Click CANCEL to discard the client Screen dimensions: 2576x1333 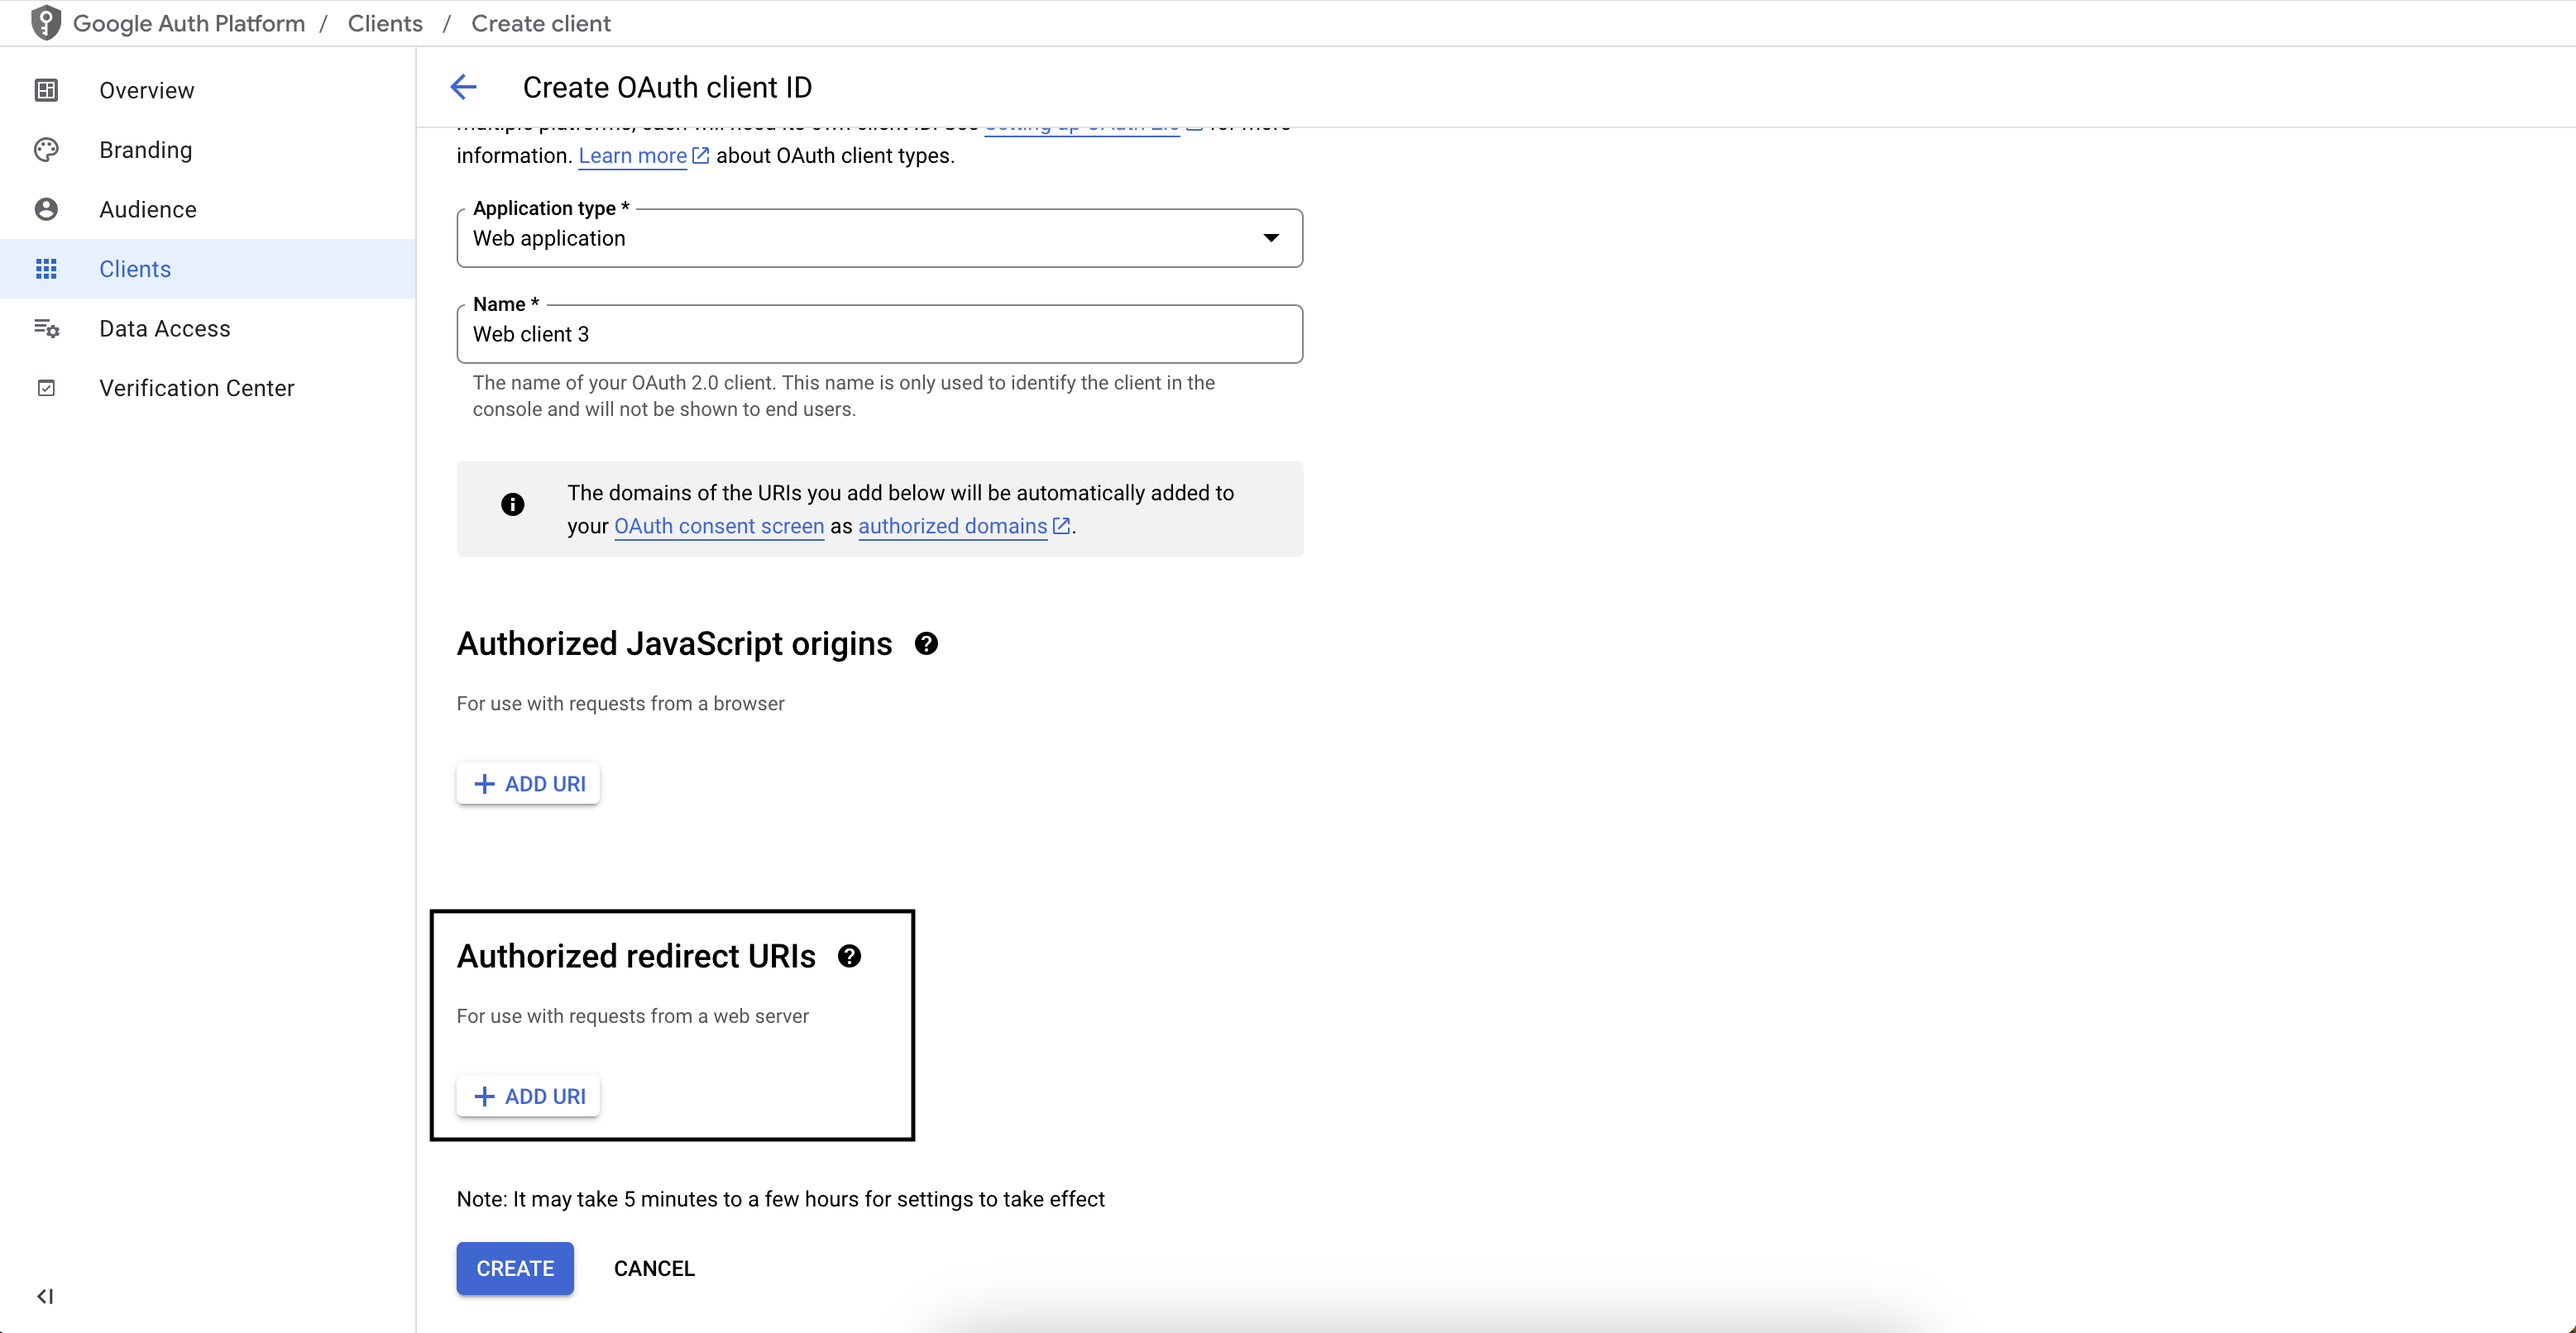654,1268
